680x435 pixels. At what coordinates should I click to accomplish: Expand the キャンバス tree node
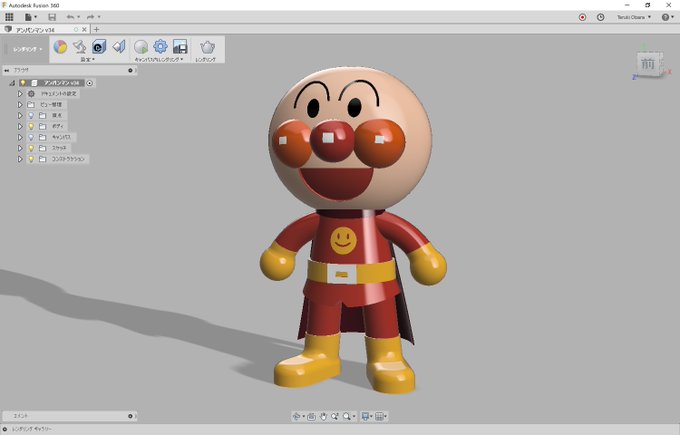(20, 137)
